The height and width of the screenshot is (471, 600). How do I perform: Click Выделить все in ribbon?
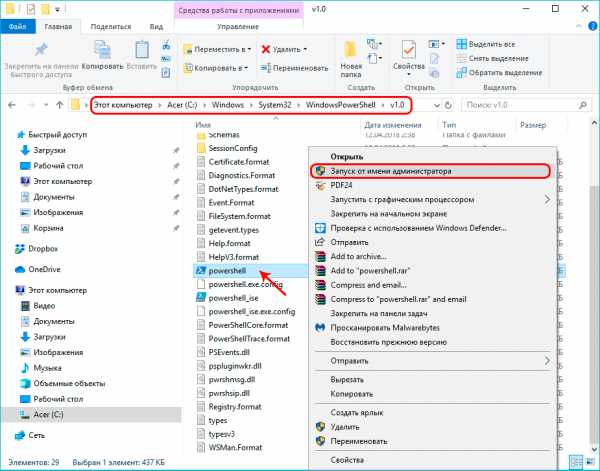point(486,44)
